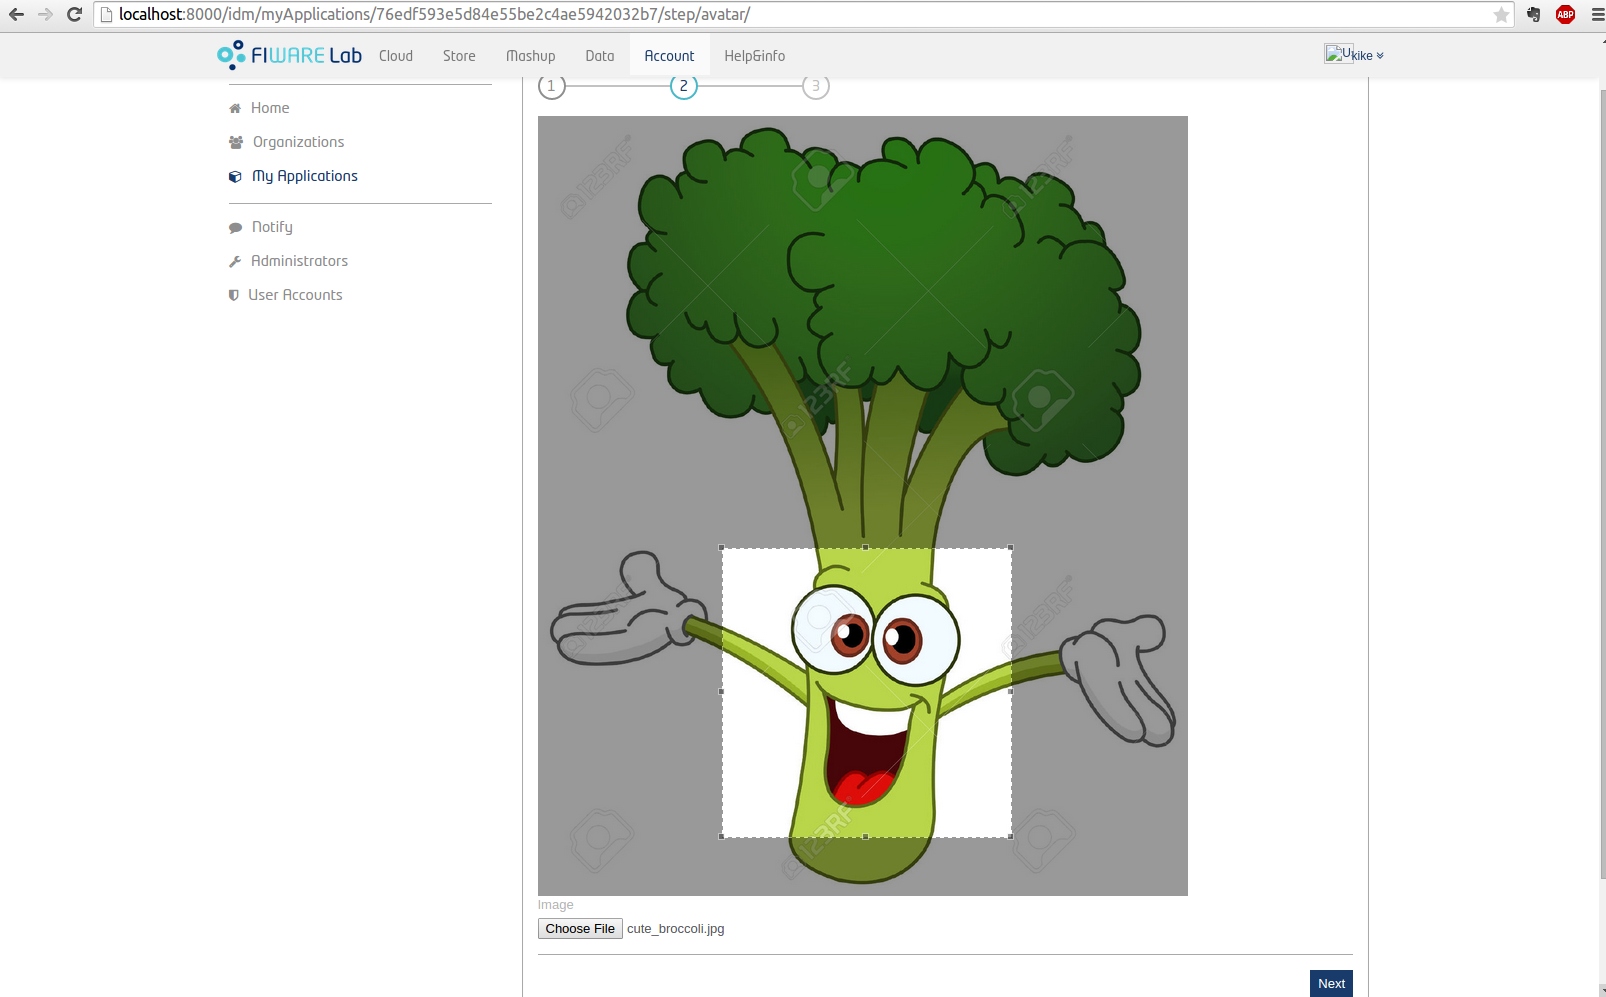Click the bottom-middle crop handle
The image size is (1606, 997).
click(x=866, y=837)
